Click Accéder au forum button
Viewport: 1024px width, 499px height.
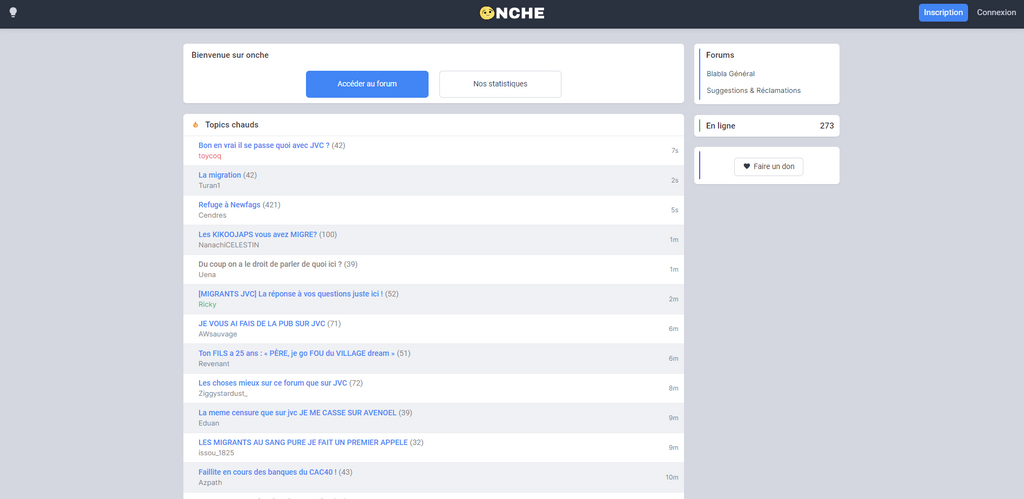coord(367,84)
